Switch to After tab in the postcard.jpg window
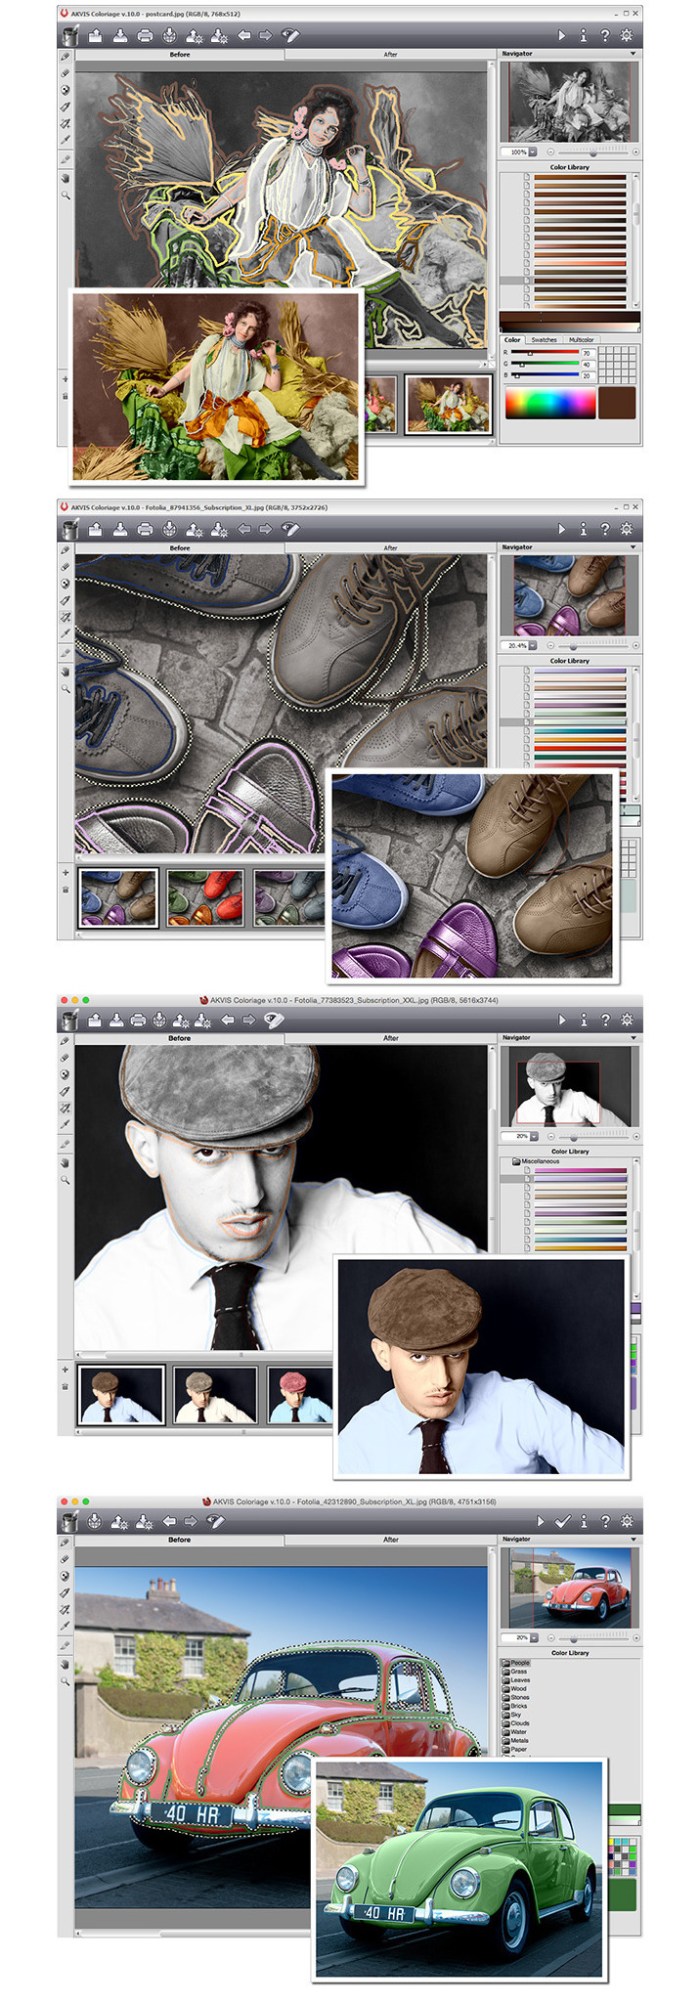 390,54
